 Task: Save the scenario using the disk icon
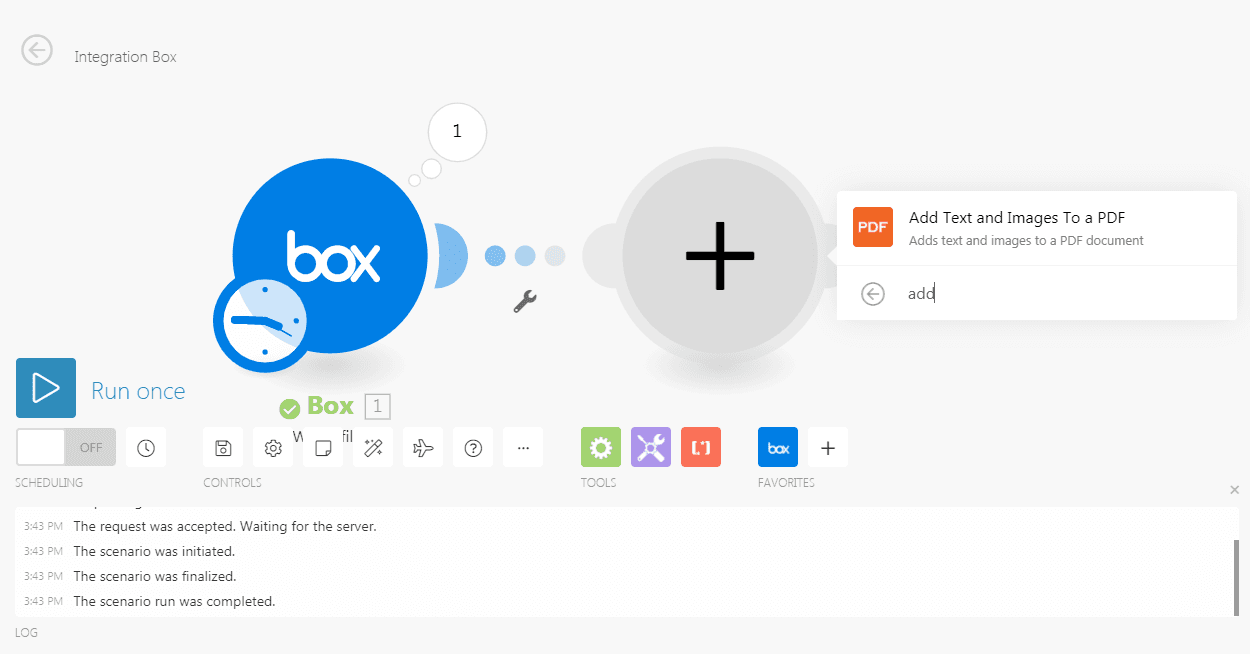(223, 448)
